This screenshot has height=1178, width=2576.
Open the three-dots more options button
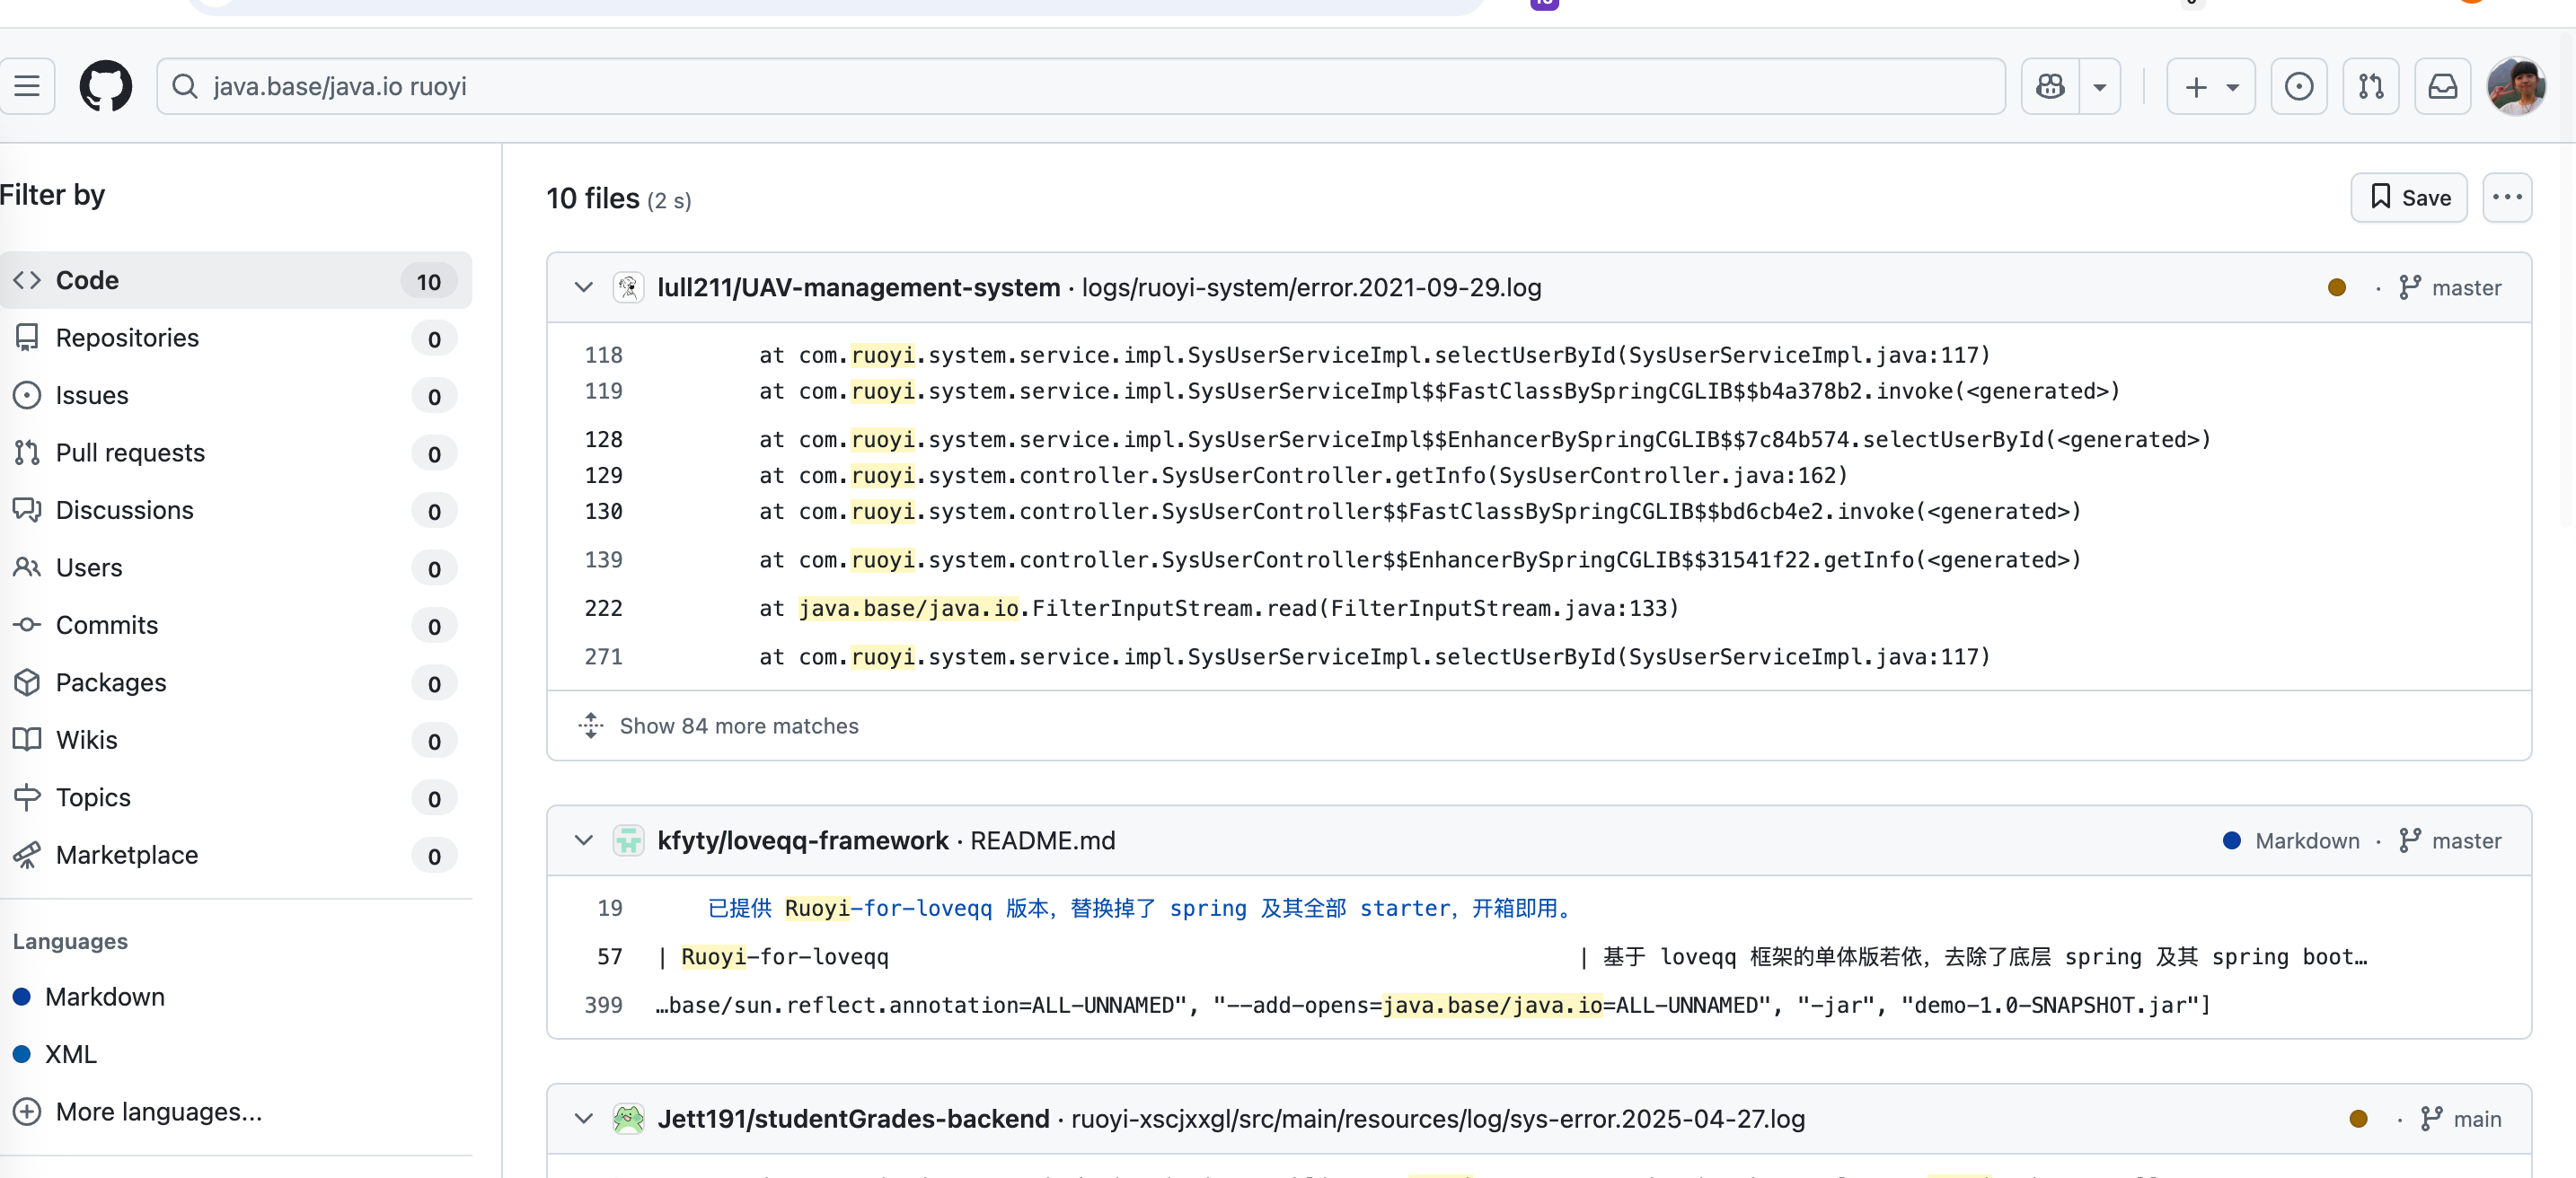(x=2506, y=197)
